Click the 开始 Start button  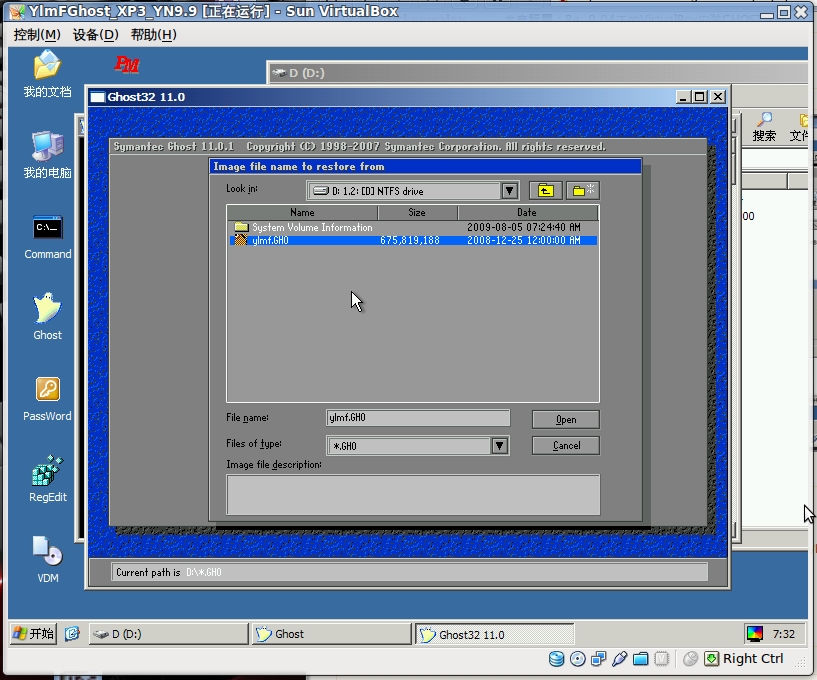[34, 634]
